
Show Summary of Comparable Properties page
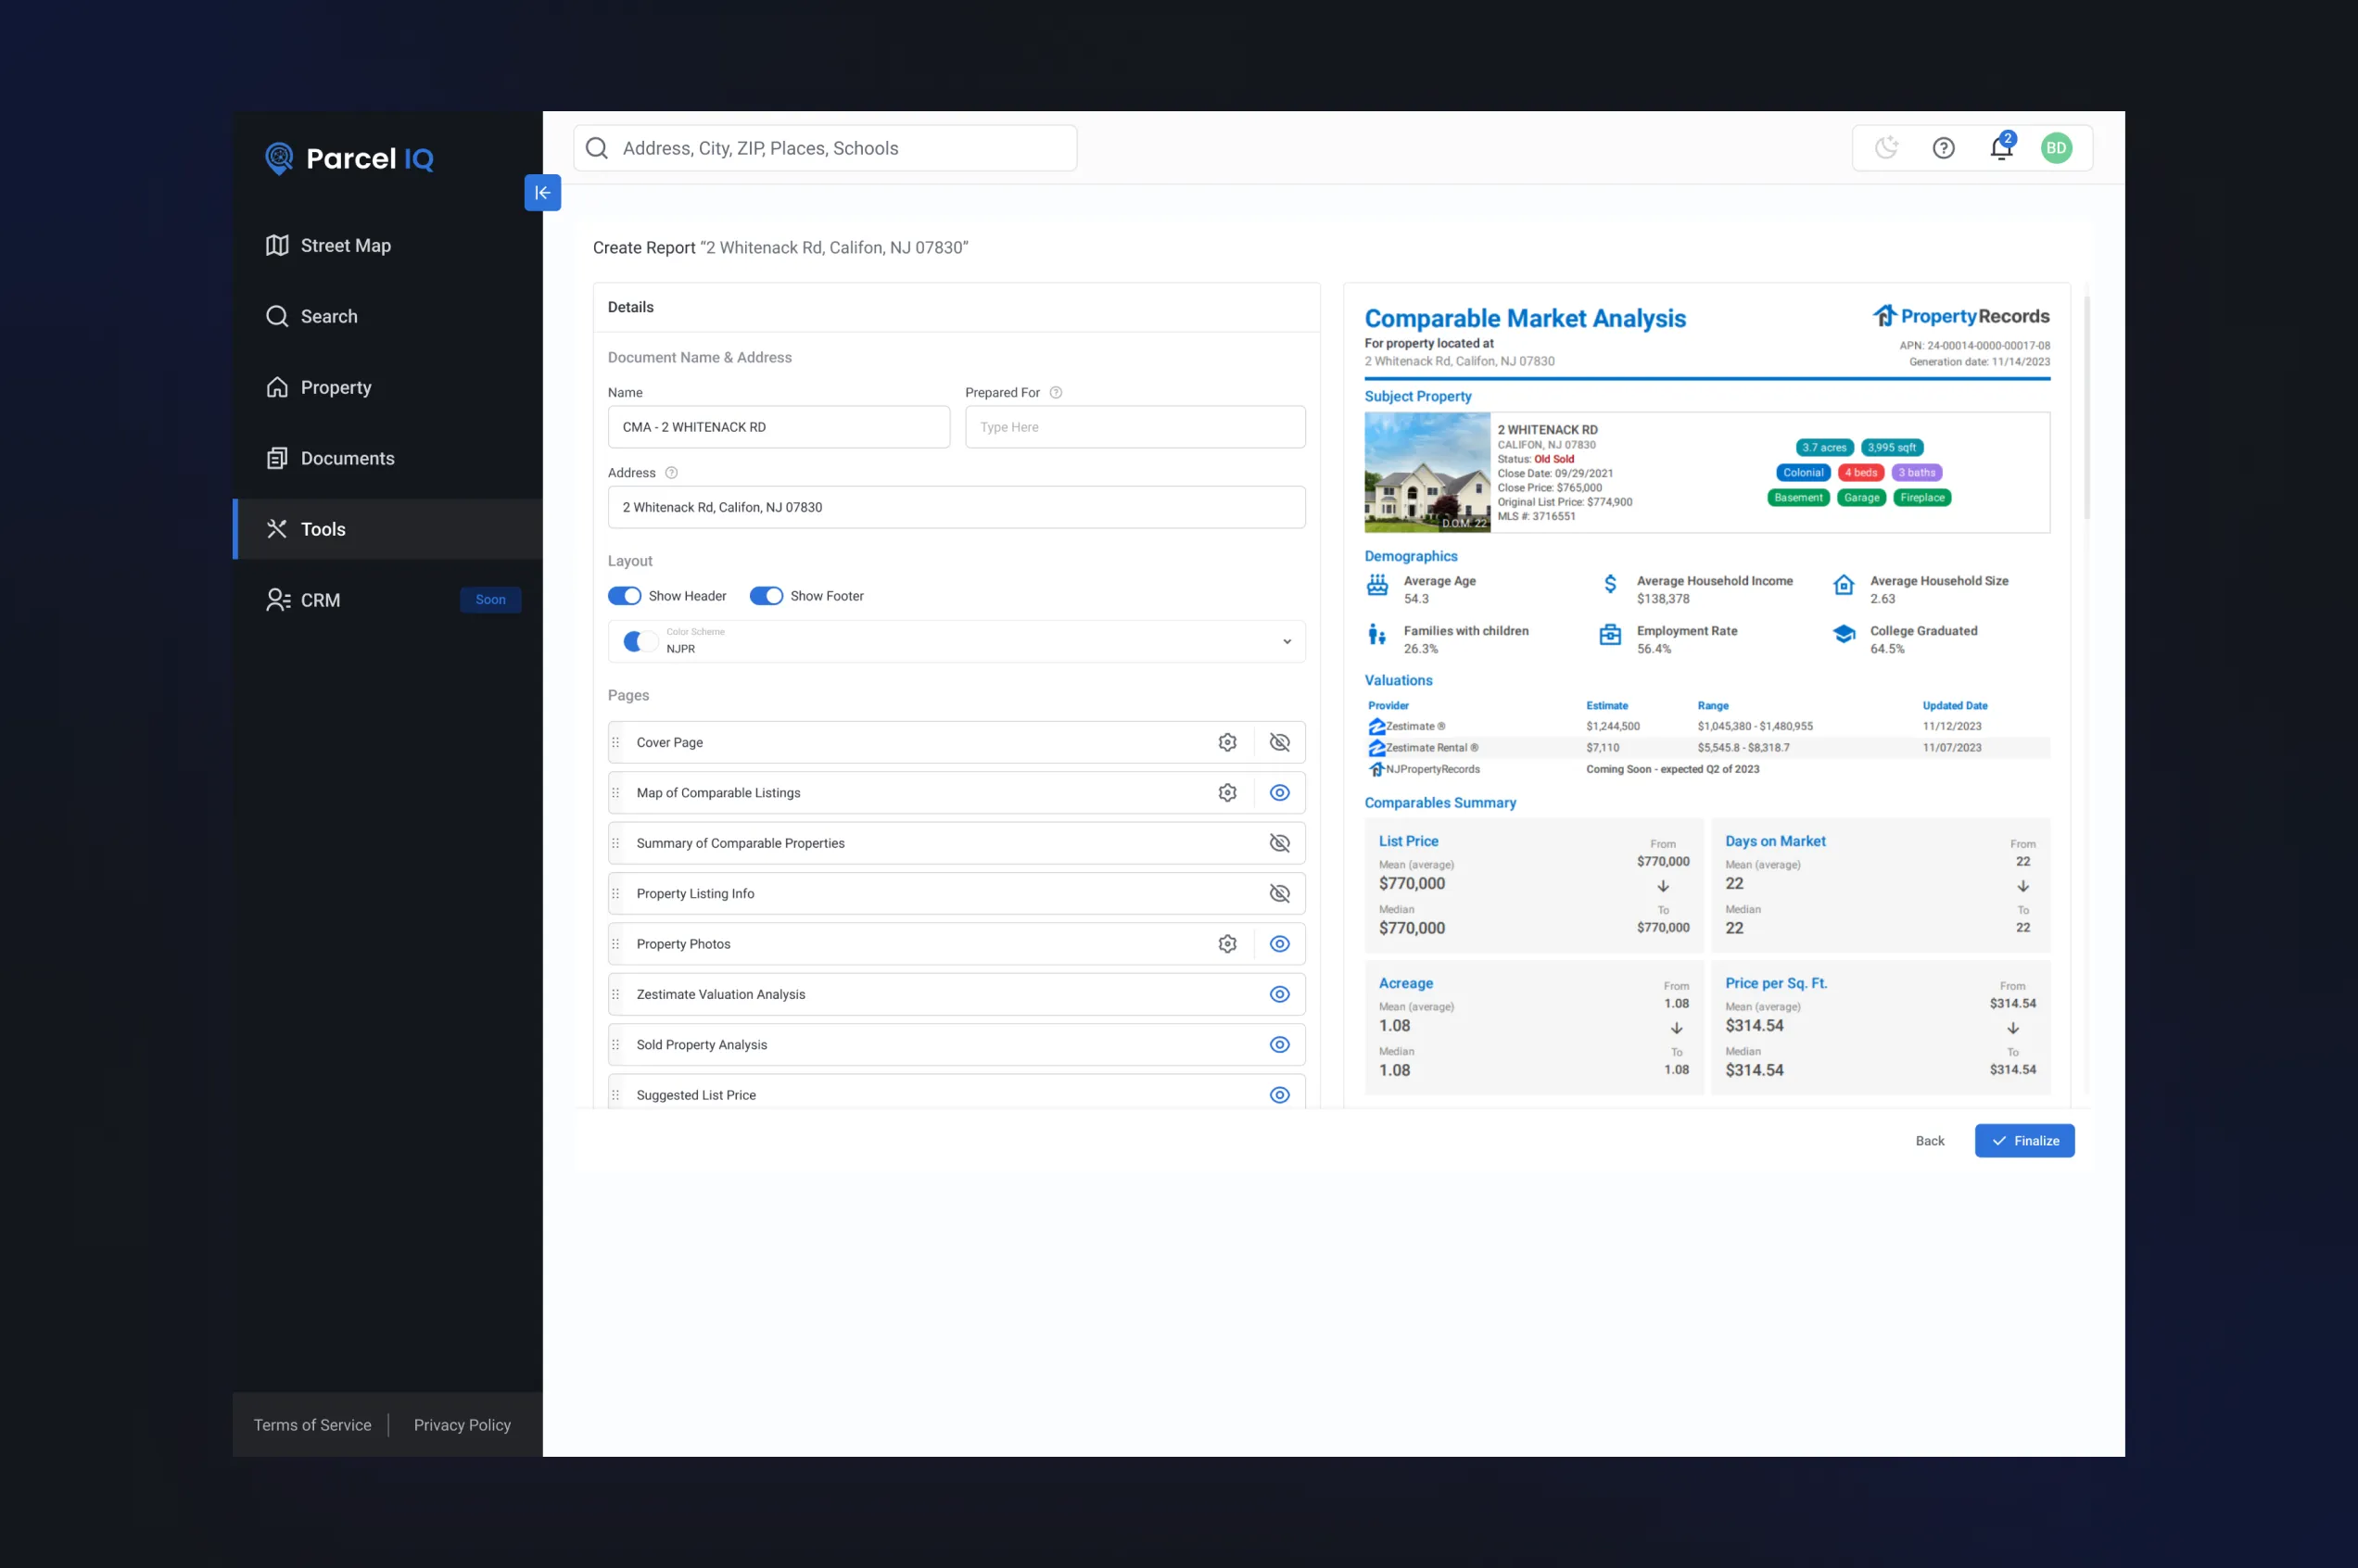[1279, 843]
